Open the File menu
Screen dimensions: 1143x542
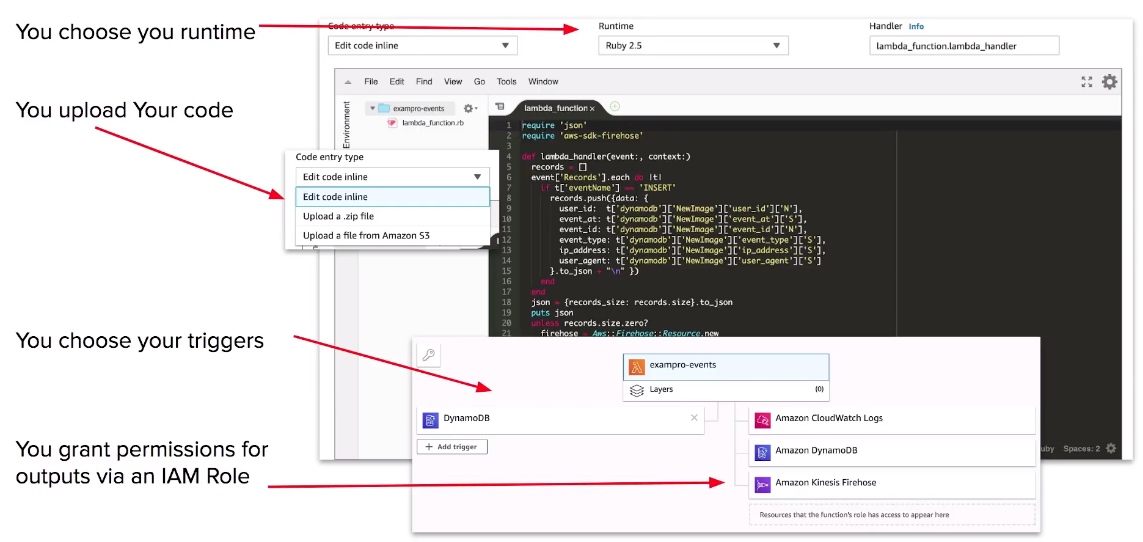click(x=371, y=82)
